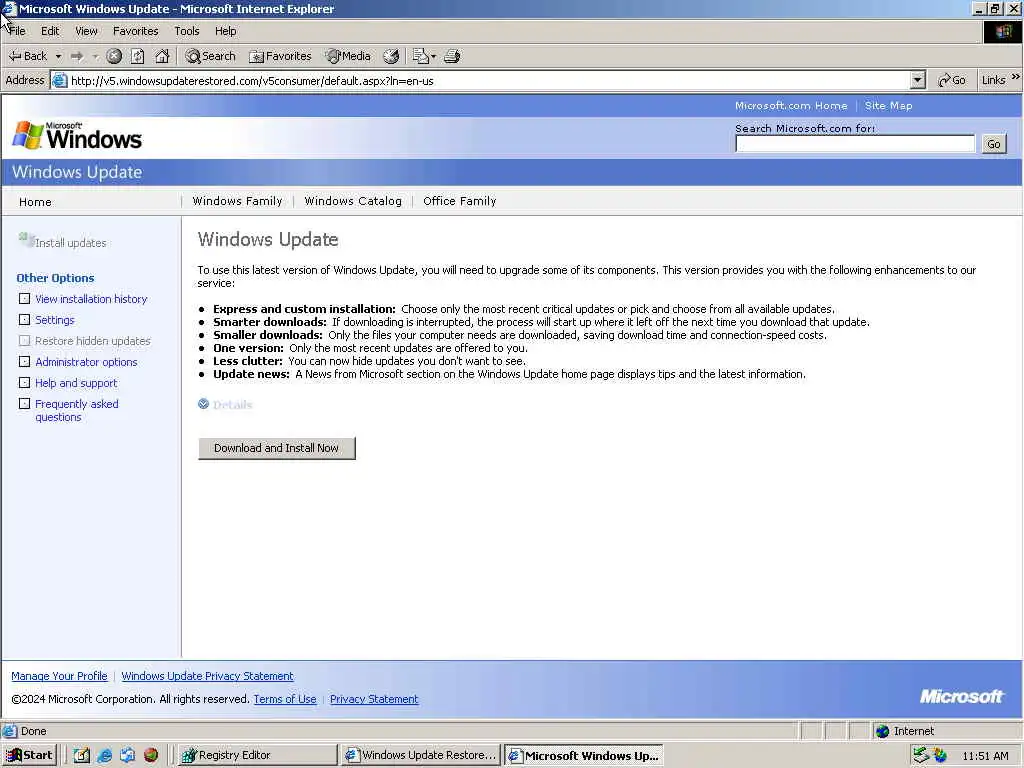Click the Search Microsoft.com text field
Viewport: 1024px width, 768px height.
pos(855,144)
